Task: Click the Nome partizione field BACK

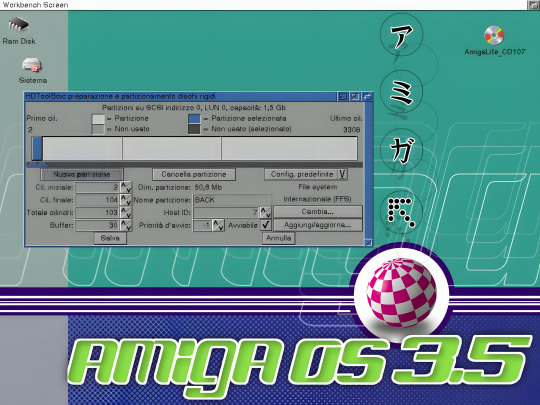Action: (232, 200)
